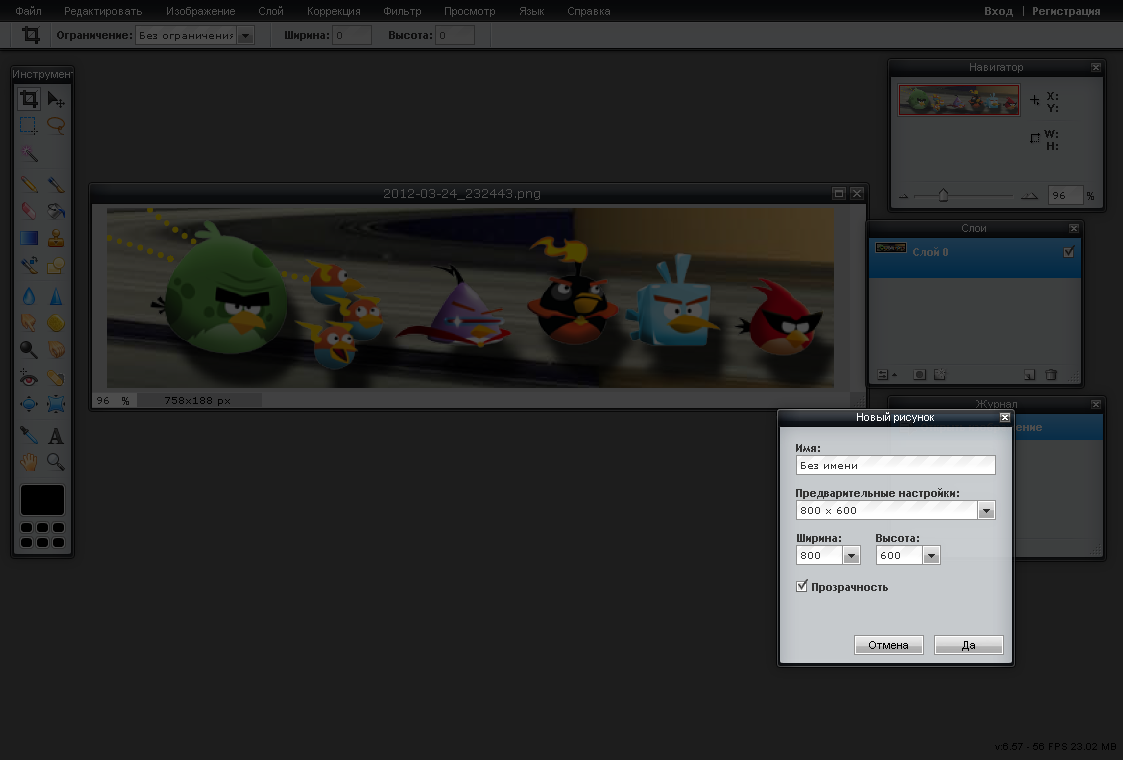Select the Dodge tool

pos(29,350)
